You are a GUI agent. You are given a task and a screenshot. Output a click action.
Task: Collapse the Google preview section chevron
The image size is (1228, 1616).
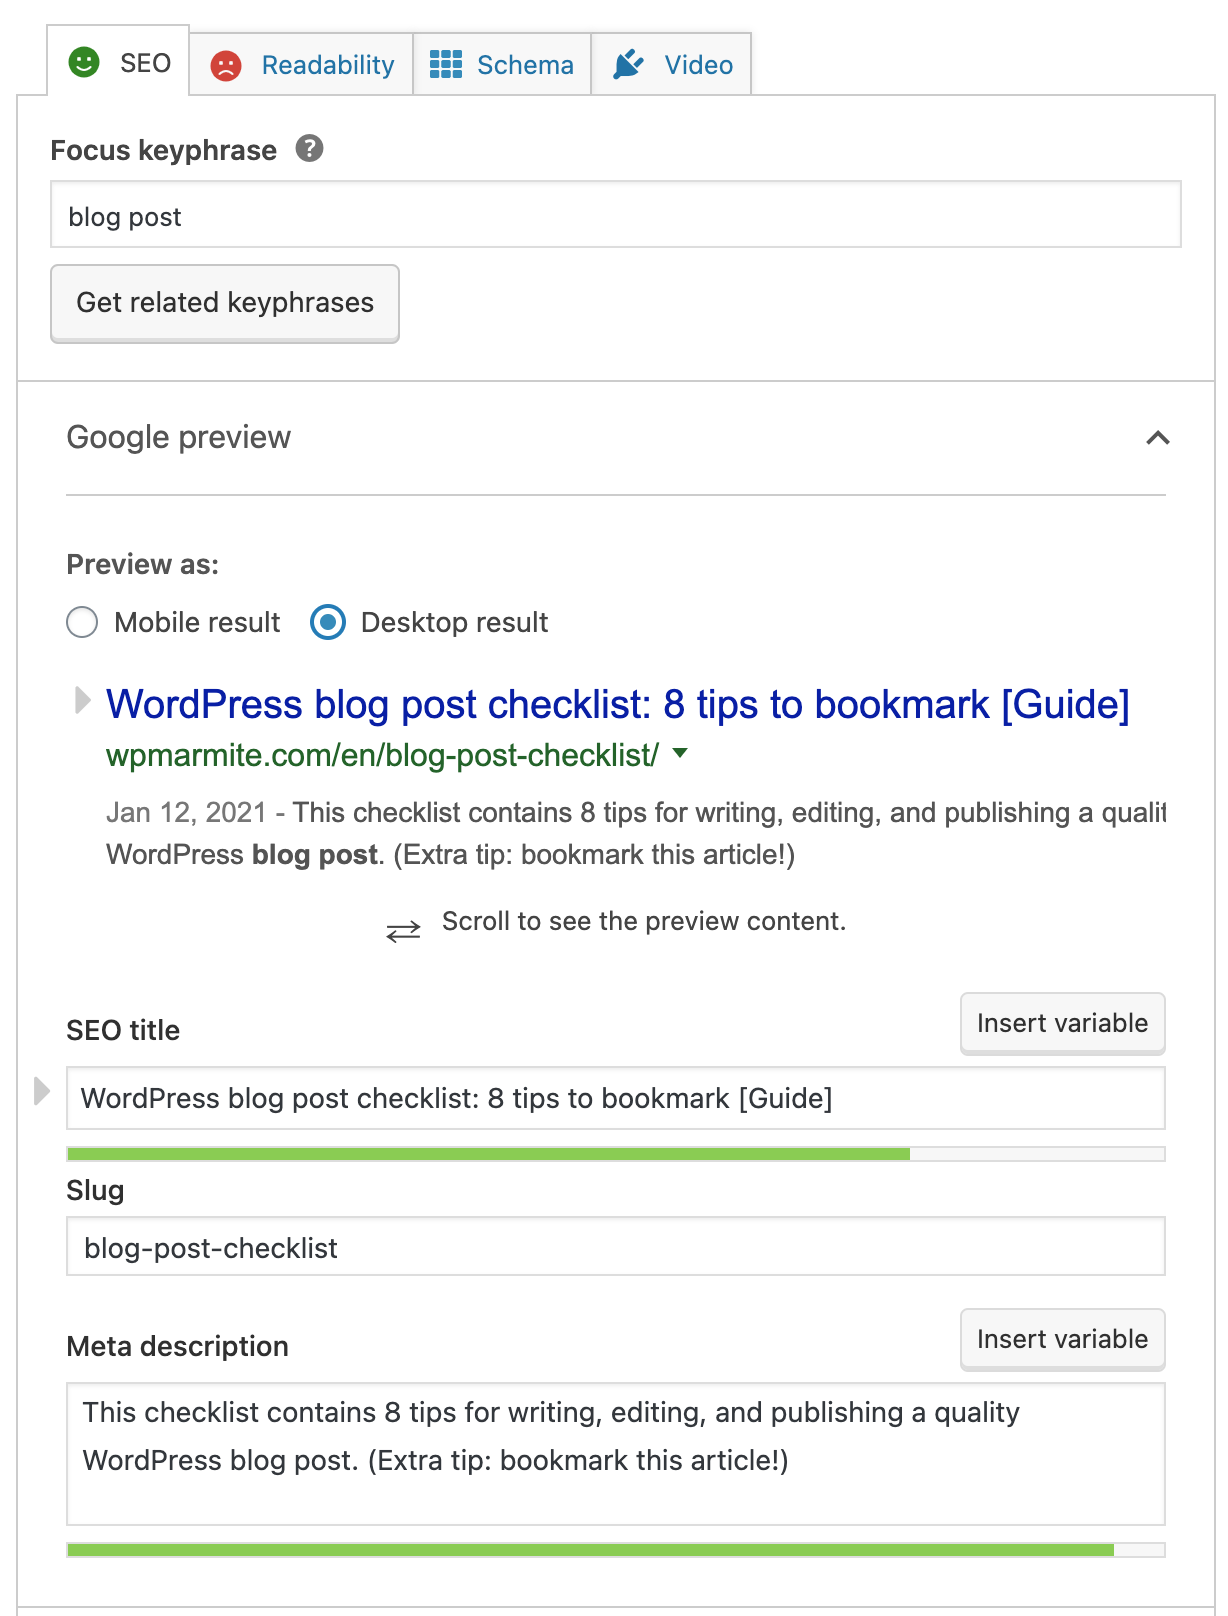tap(1157, 438)
